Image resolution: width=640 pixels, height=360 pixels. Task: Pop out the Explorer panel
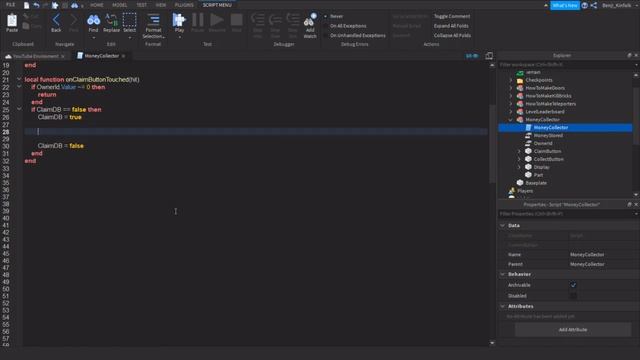point(629,55)
